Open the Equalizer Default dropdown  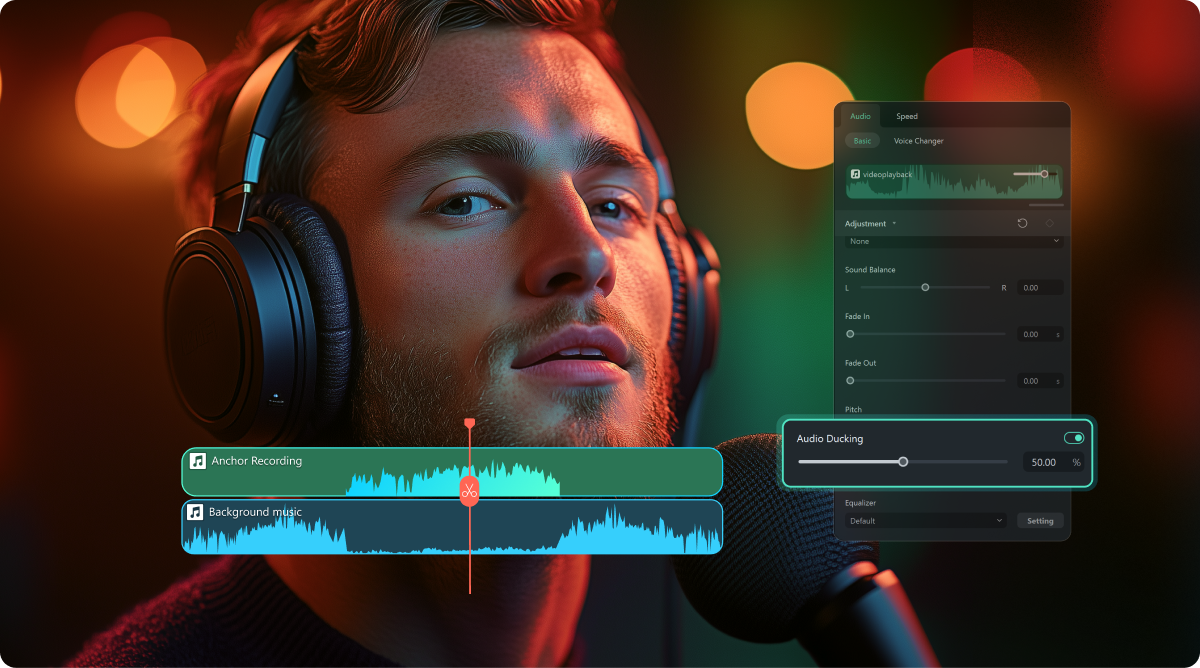tap(925, 521)
